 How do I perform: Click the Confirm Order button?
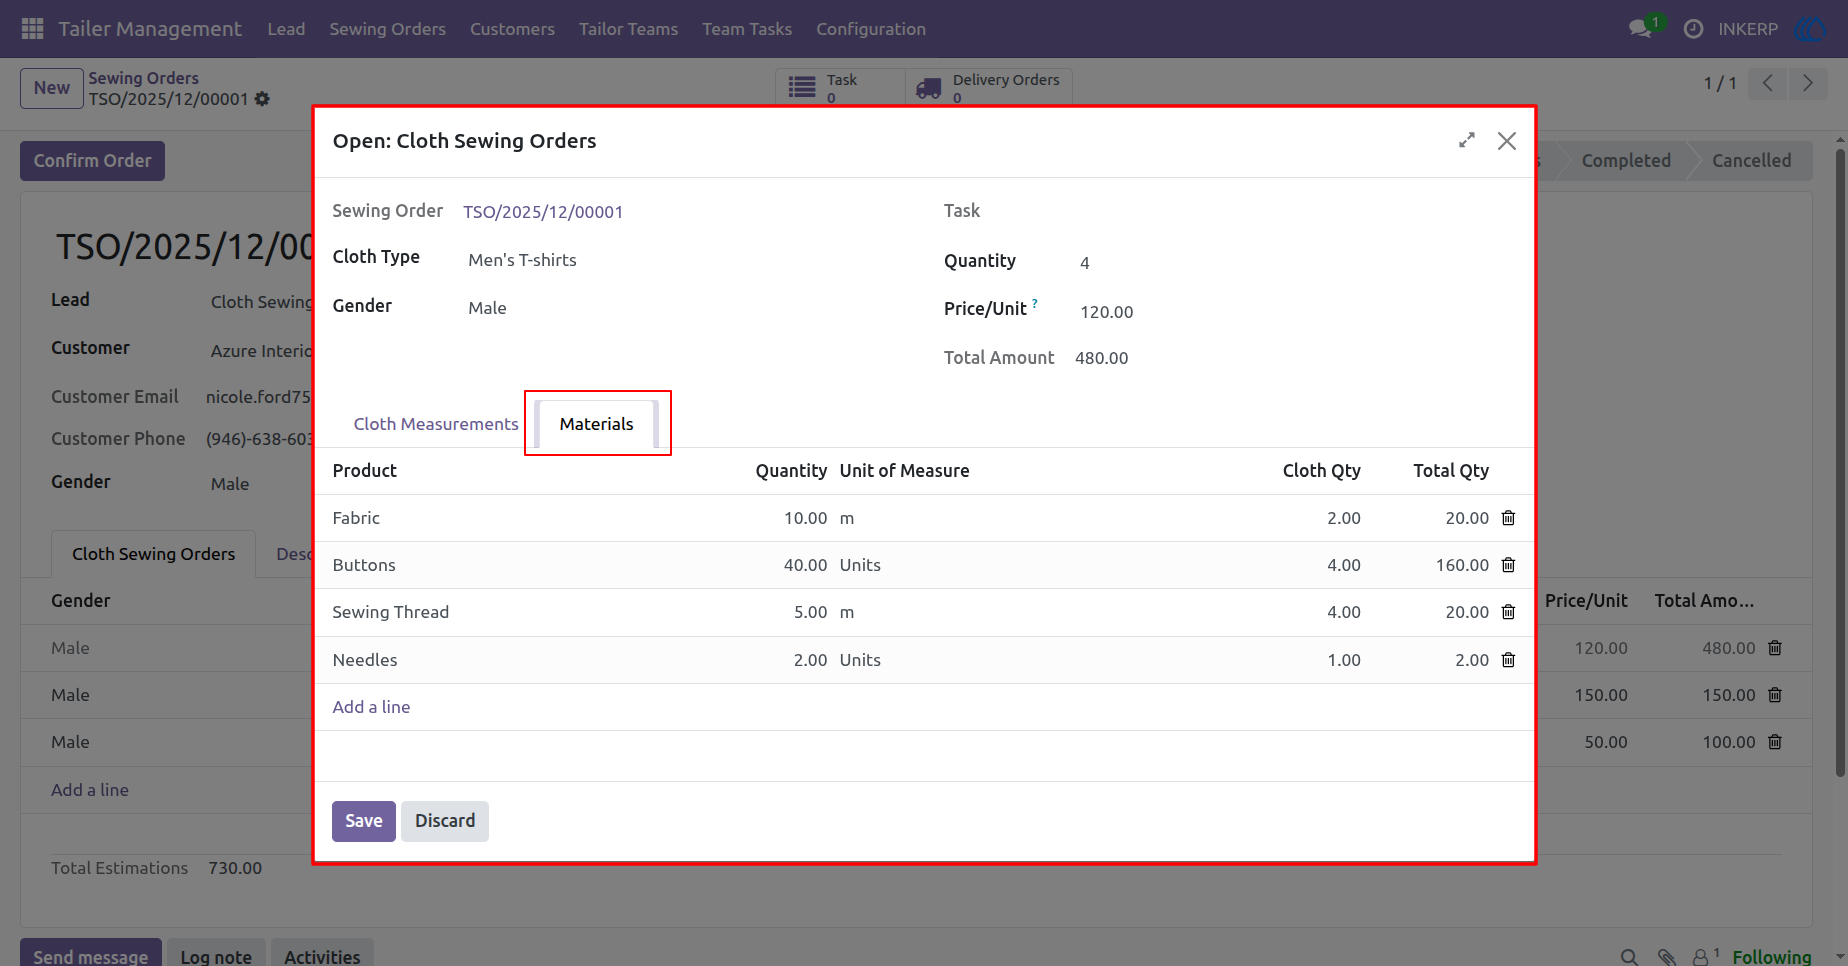tap(93, 161)
